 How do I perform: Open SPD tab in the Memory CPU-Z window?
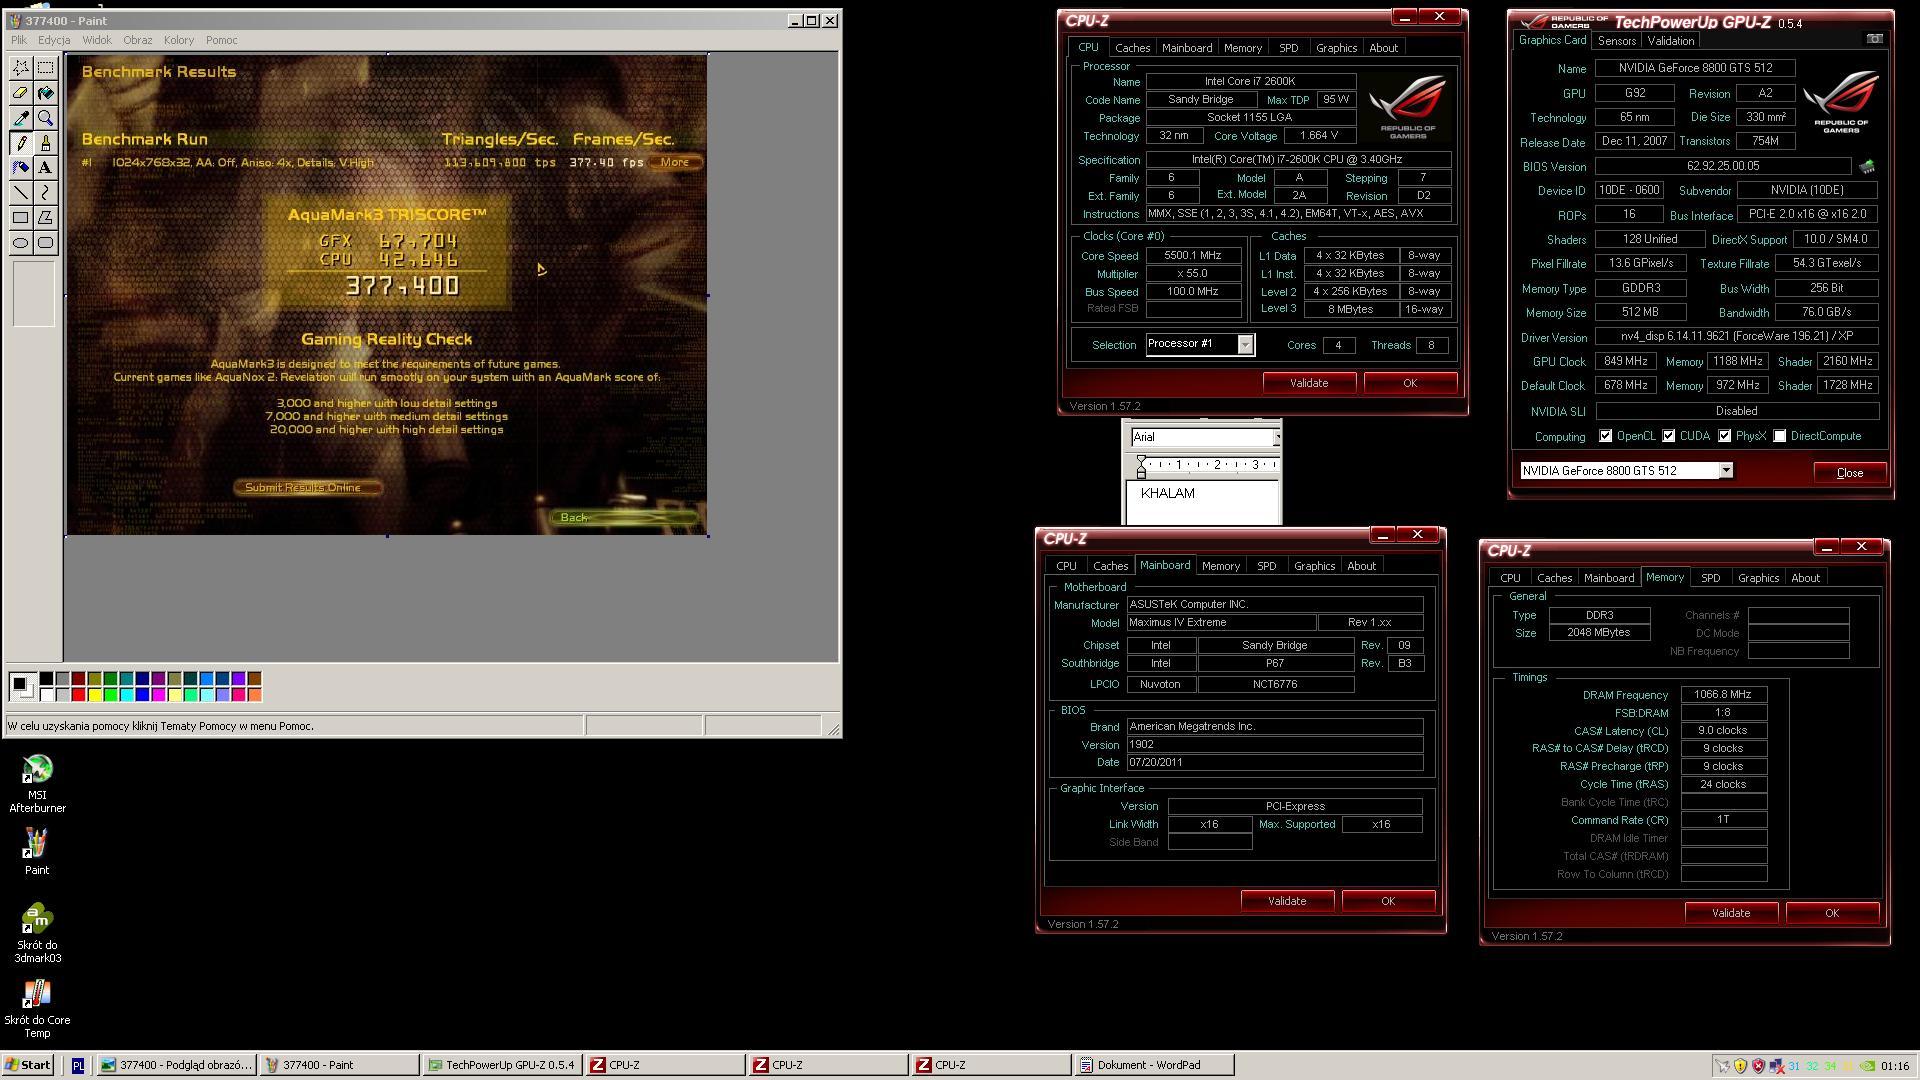click(1710, 578)
